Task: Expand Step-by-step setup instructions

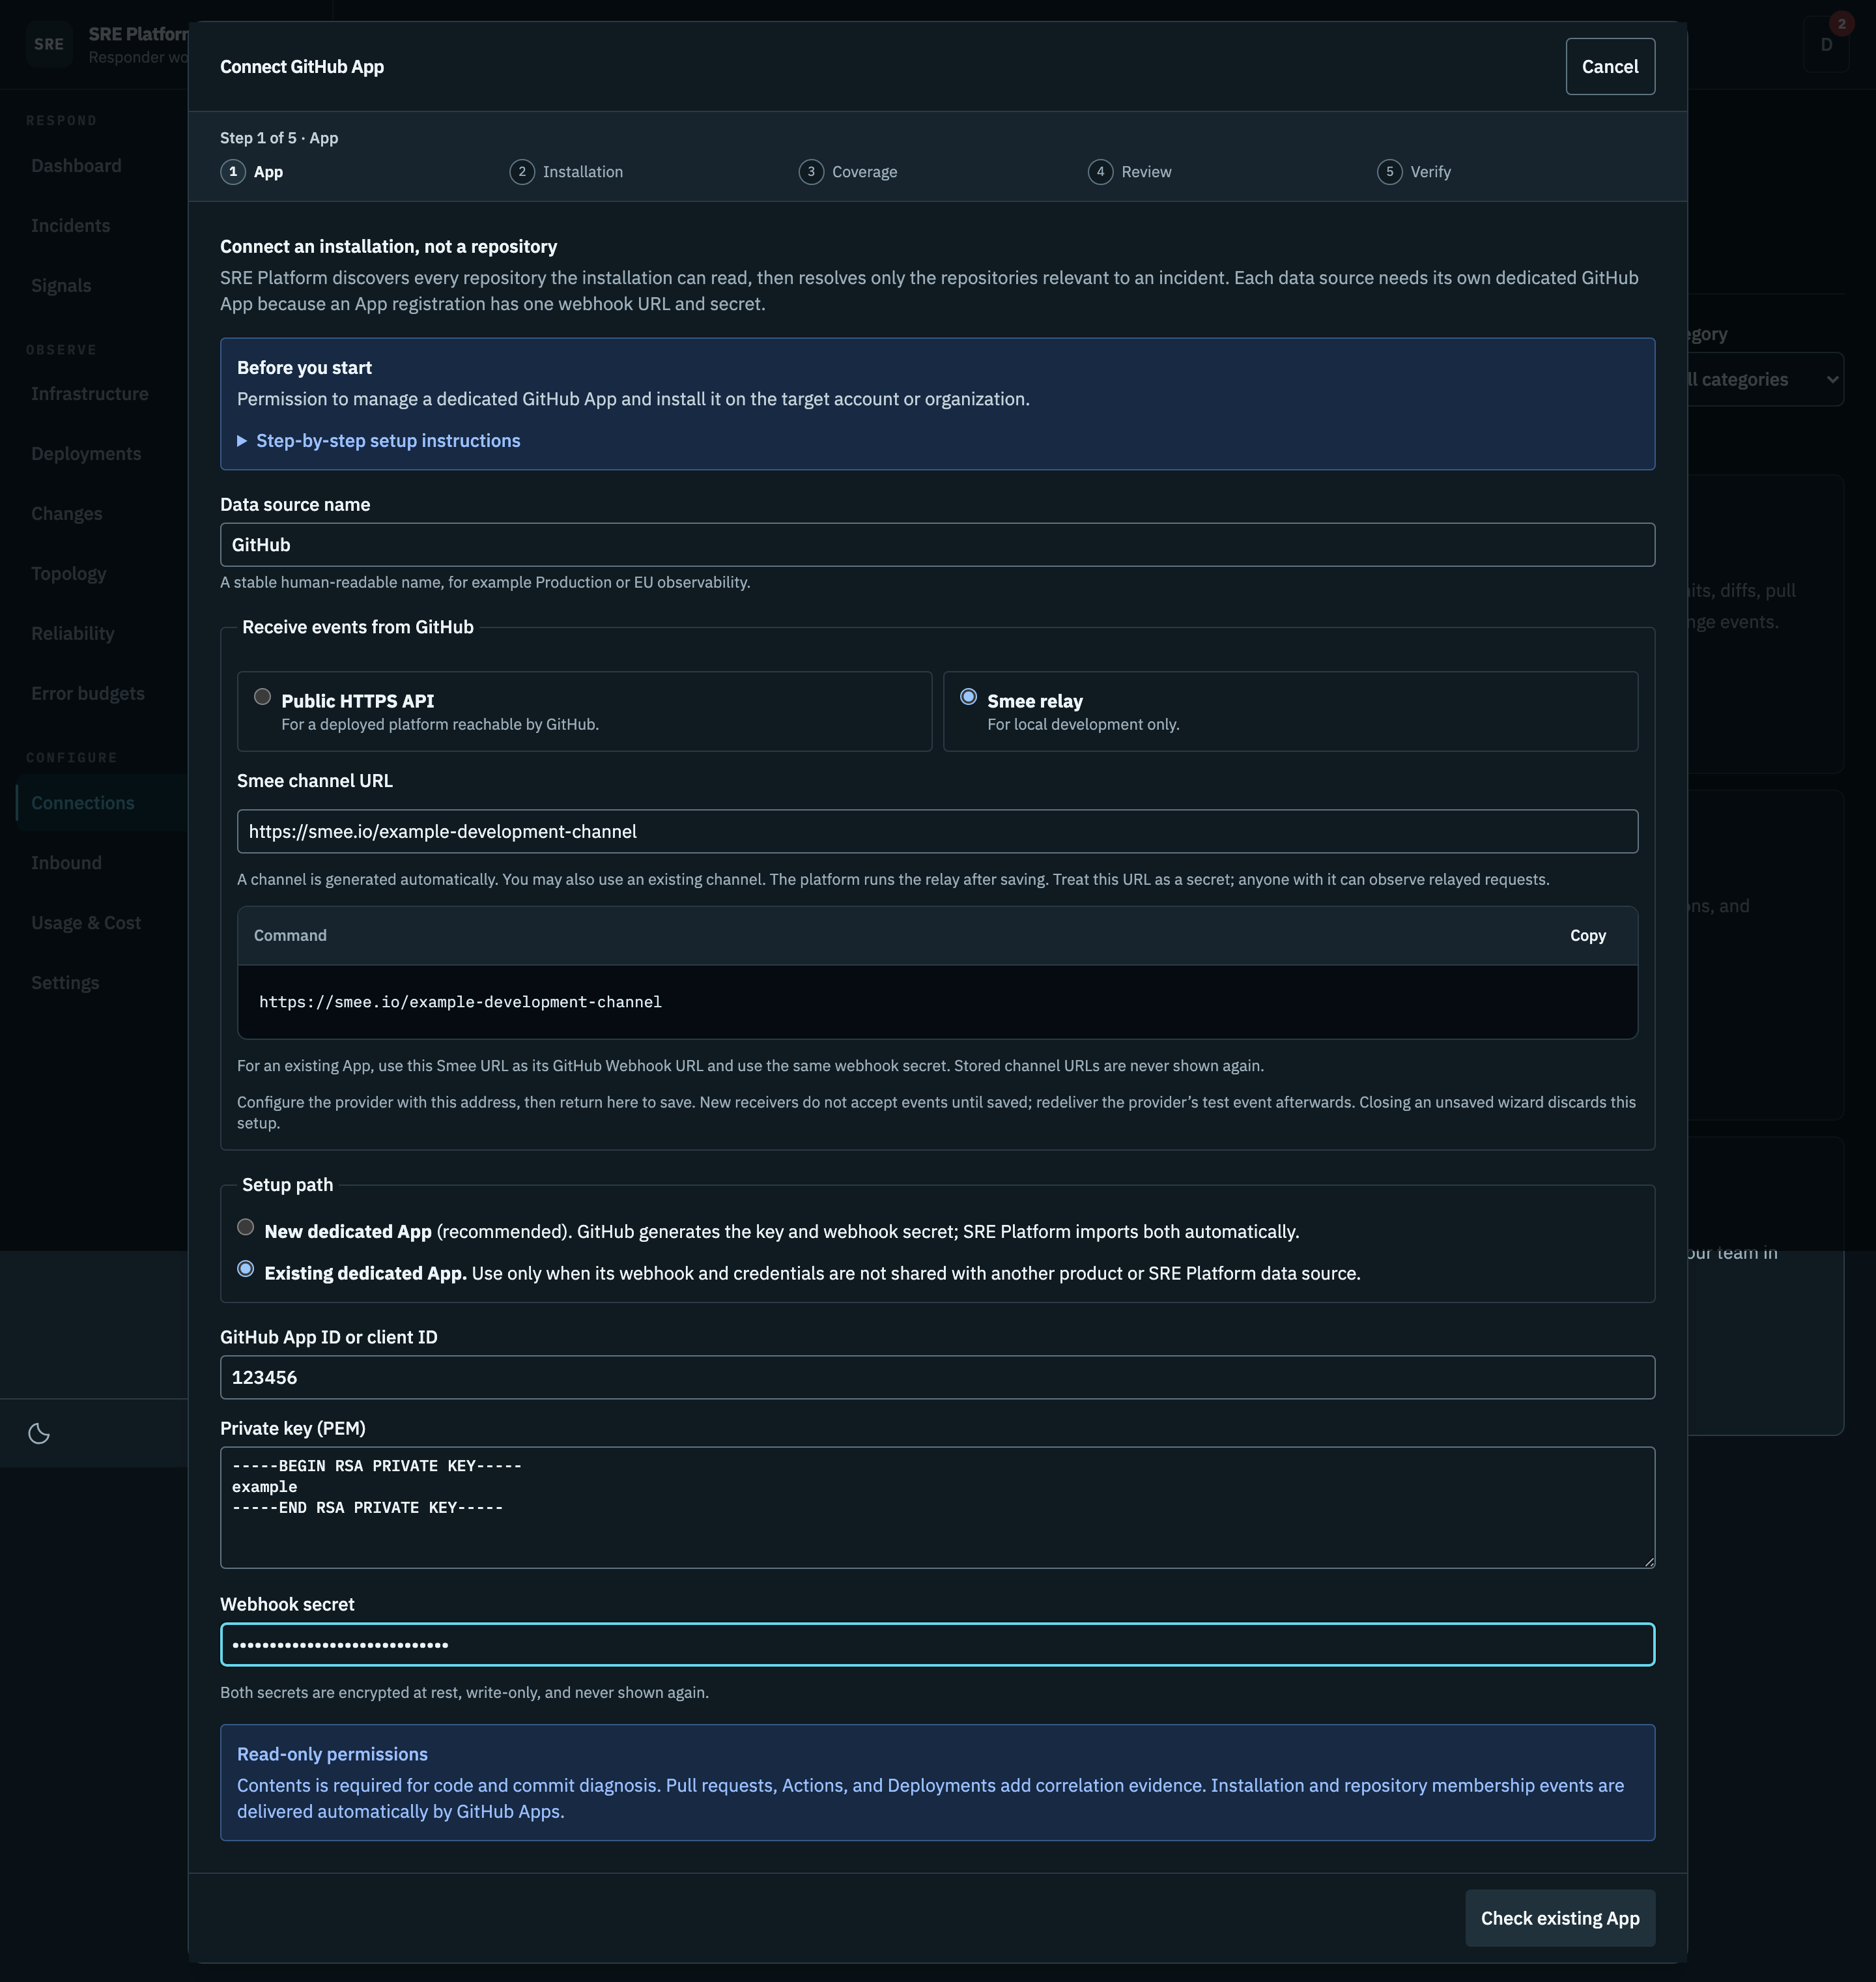Action: tap(378, 441)
